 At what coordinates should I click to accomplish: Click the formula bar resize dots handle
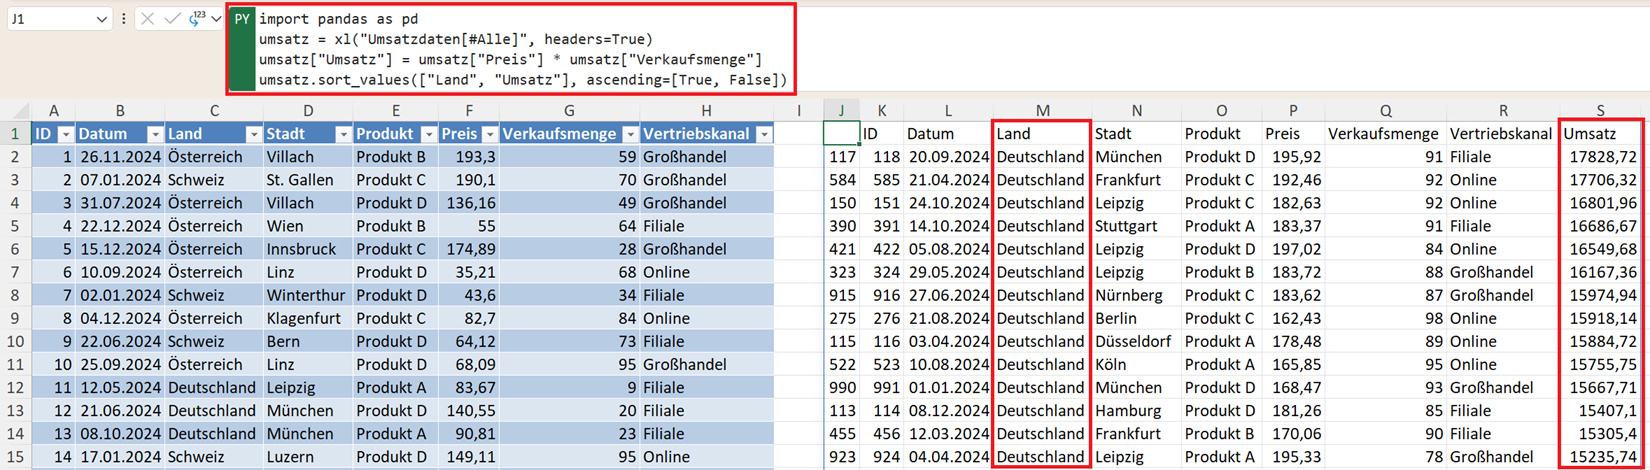point(123,19)
